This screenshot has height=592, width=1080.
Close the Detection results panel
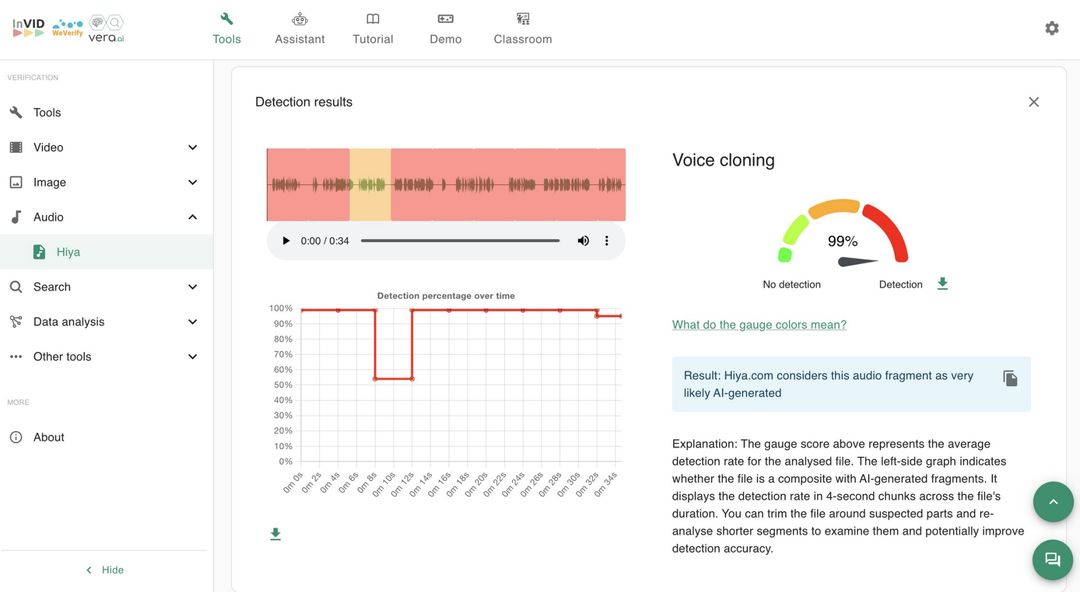(x=1033, y=102)
